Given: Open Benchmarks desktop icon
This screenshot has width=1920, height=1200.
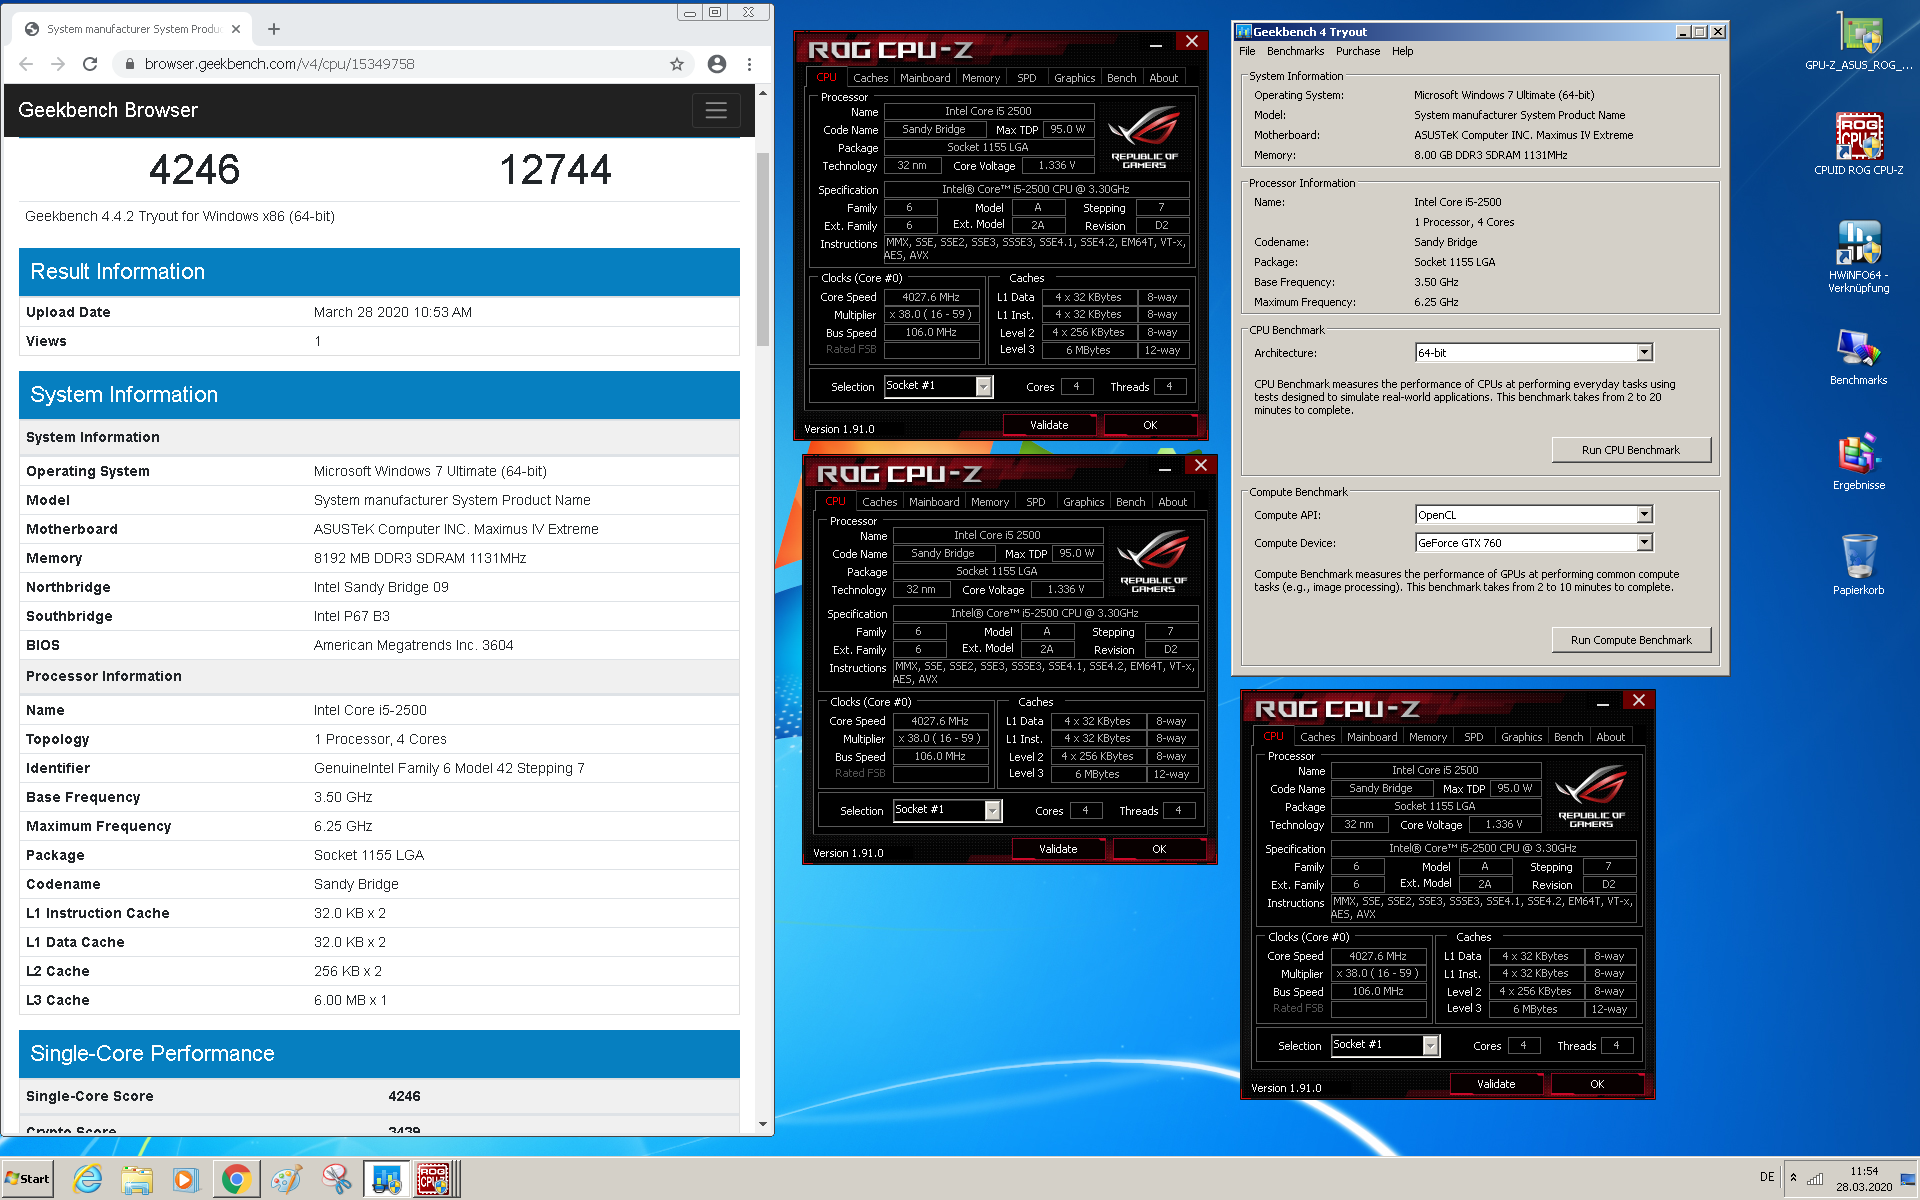Looking at the screenshot, I should 1858,356.
